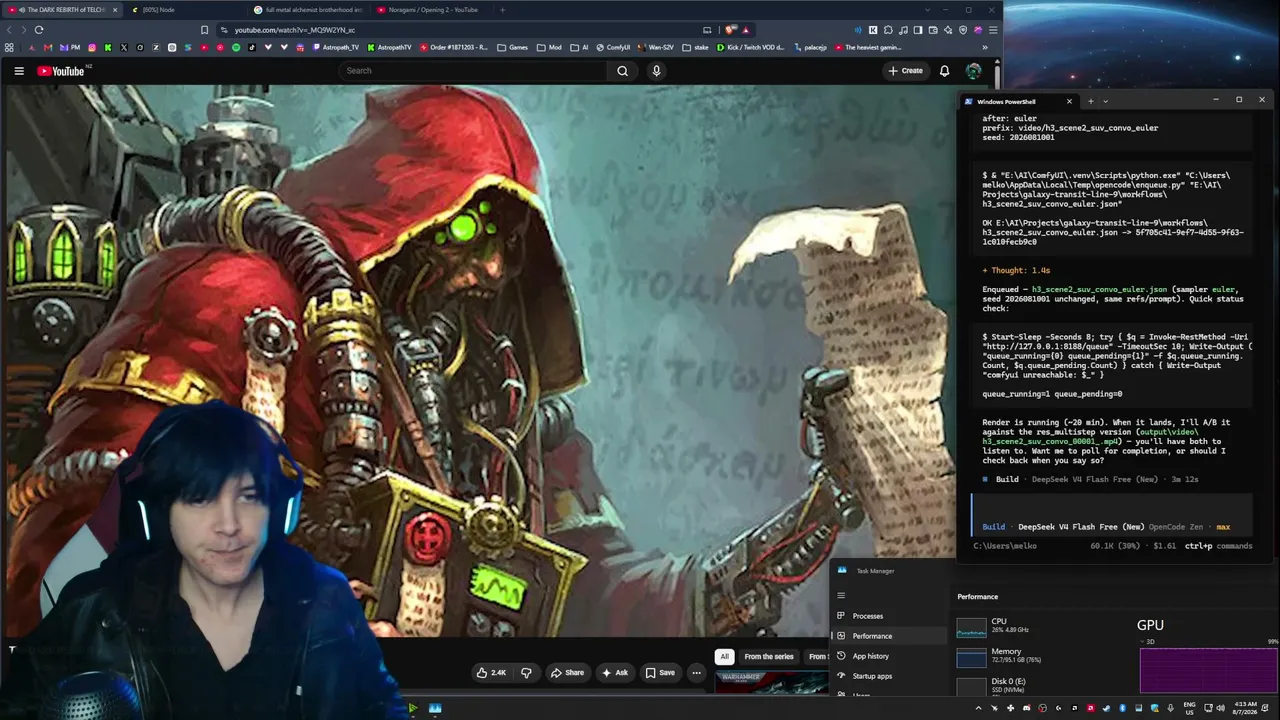Viewport: 1280px width, 720px height.
Task: Select Performance in Task Manager
Action: 888,636
